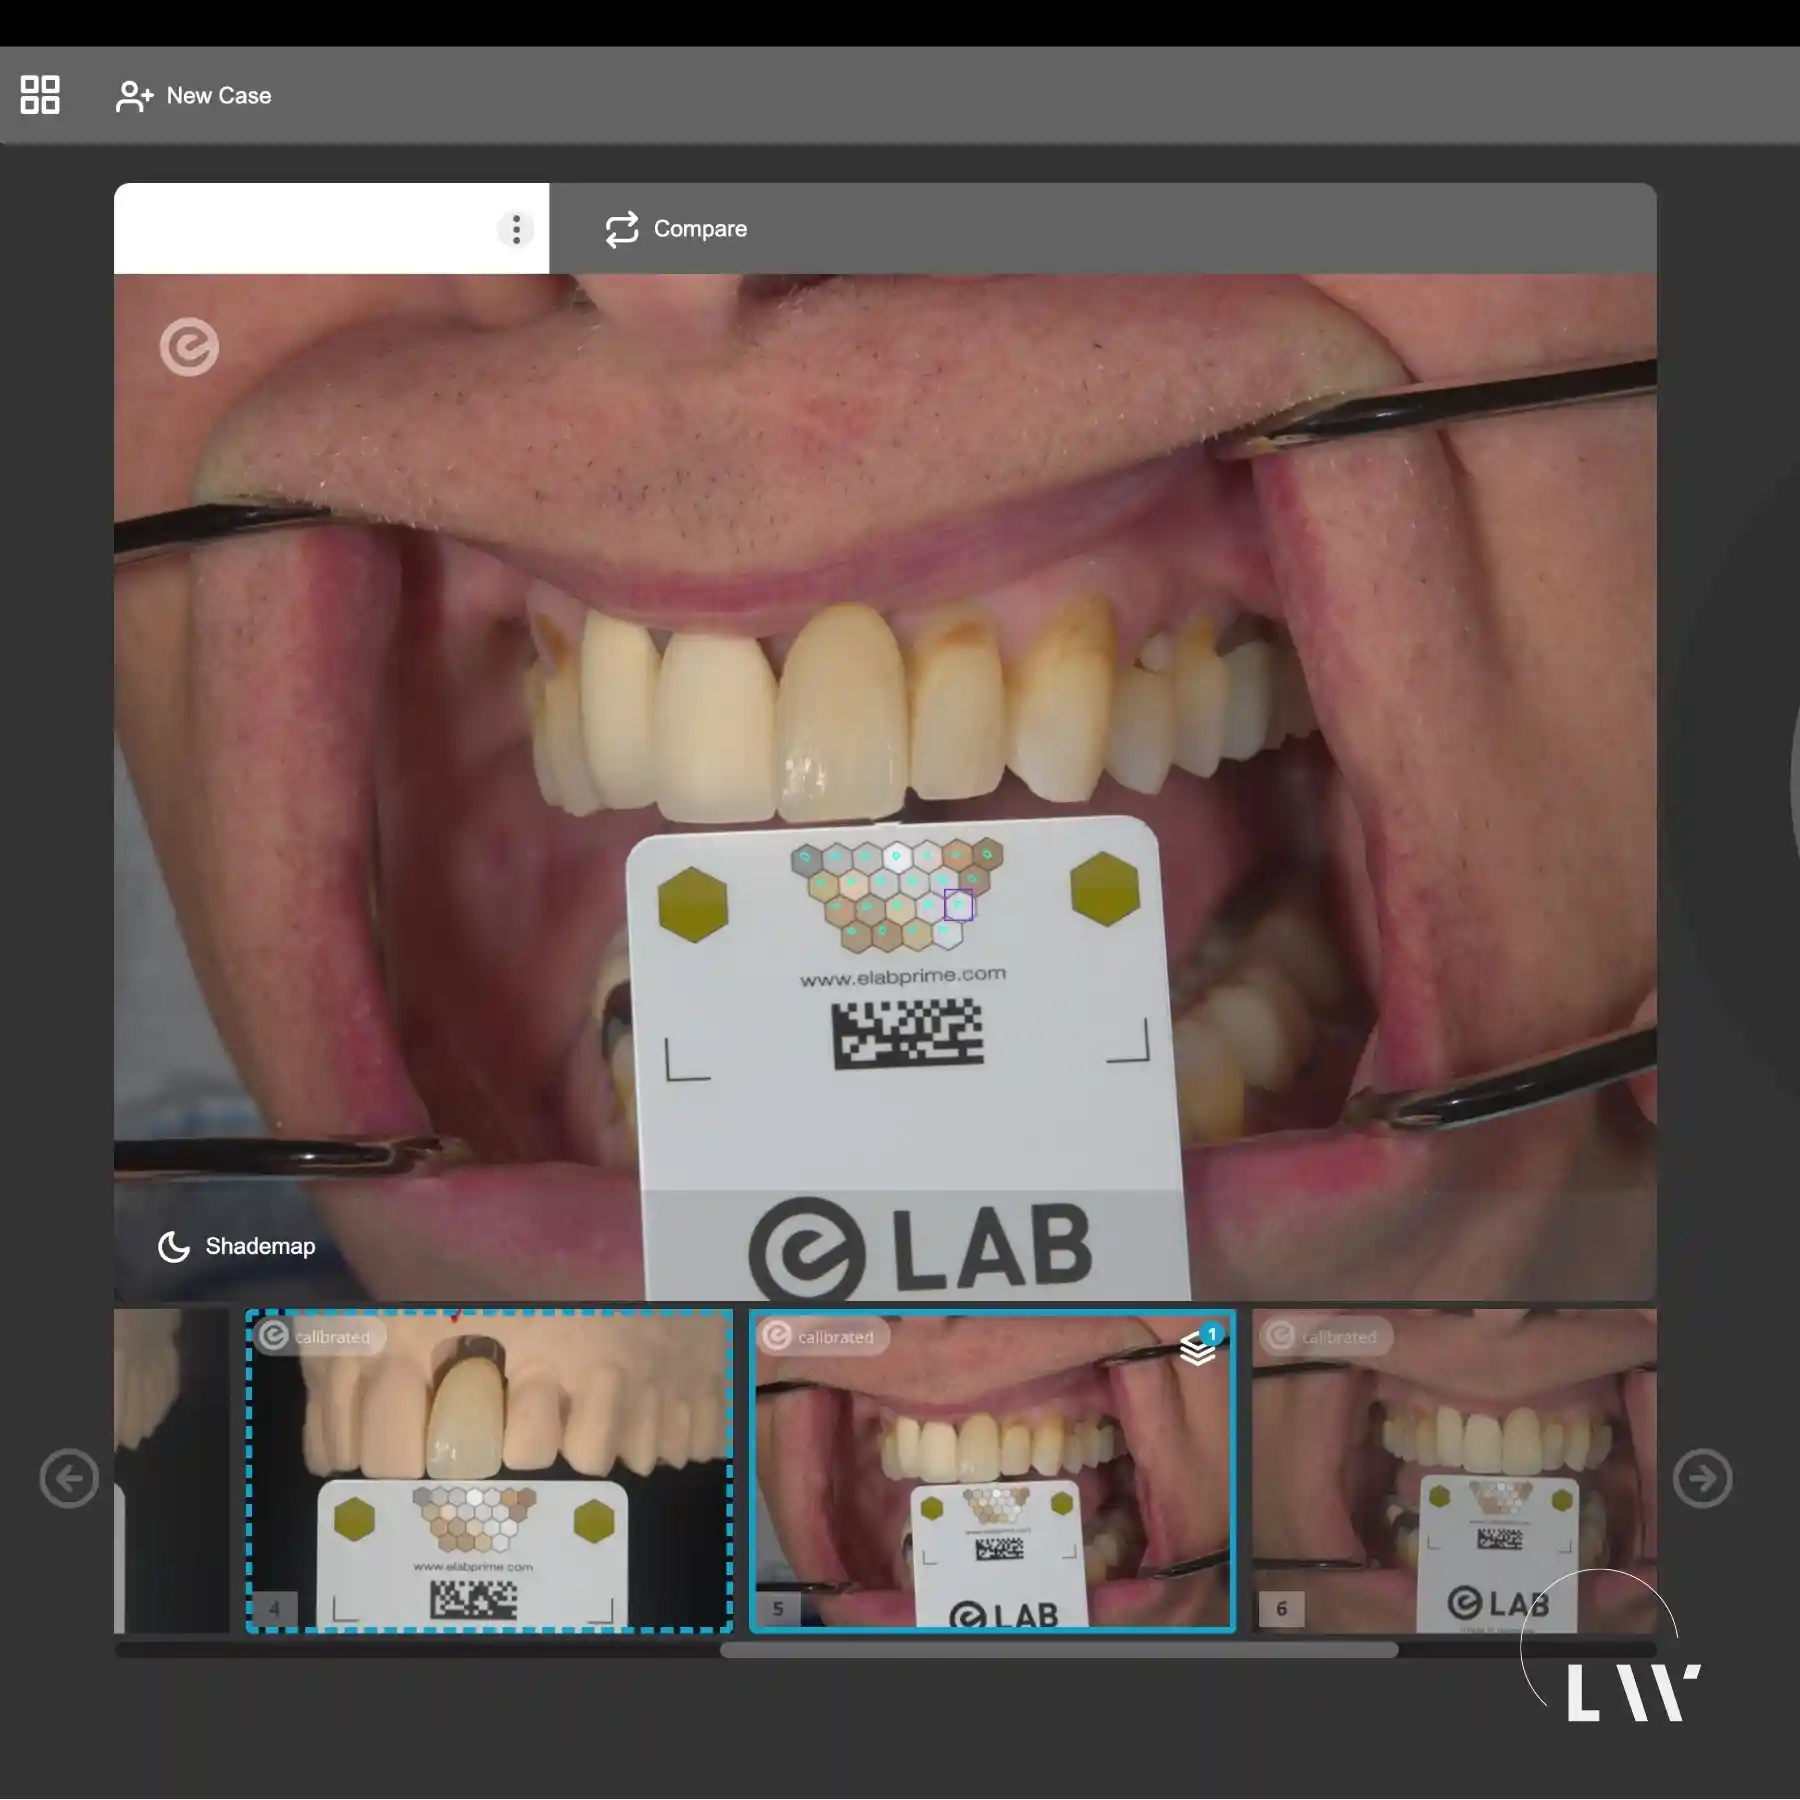The image size is (1800, 1800).
Task: Select thumbnail 4 of the dental model
Action: (489, 1471)
